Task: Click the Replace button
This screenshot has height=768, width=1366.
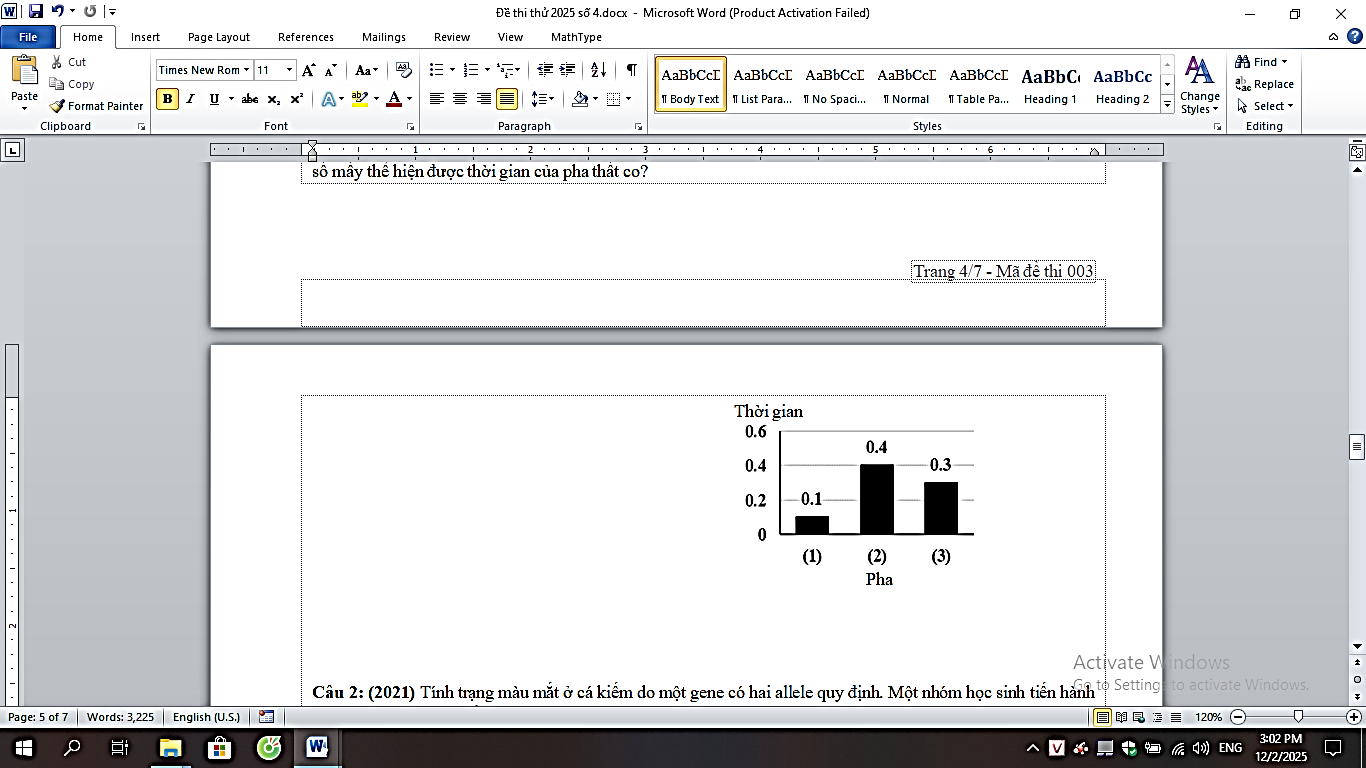Action: tap(1264, 84)
